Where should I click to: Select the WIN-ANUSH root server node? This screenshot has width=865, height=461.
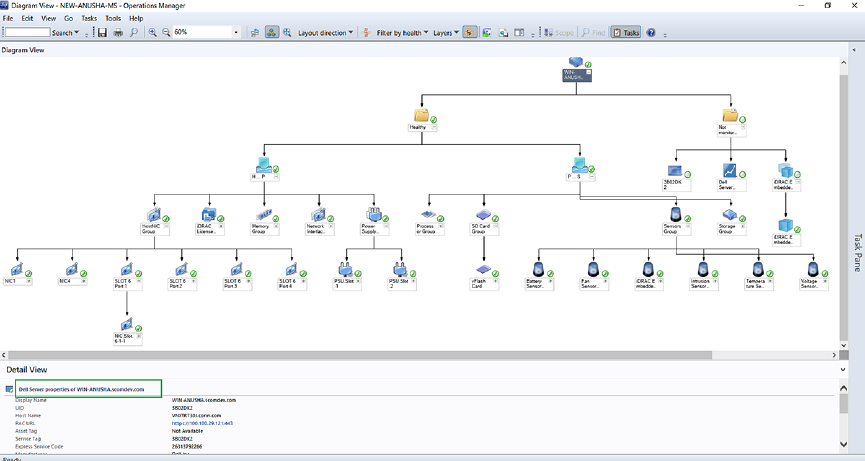coord(576,70)
